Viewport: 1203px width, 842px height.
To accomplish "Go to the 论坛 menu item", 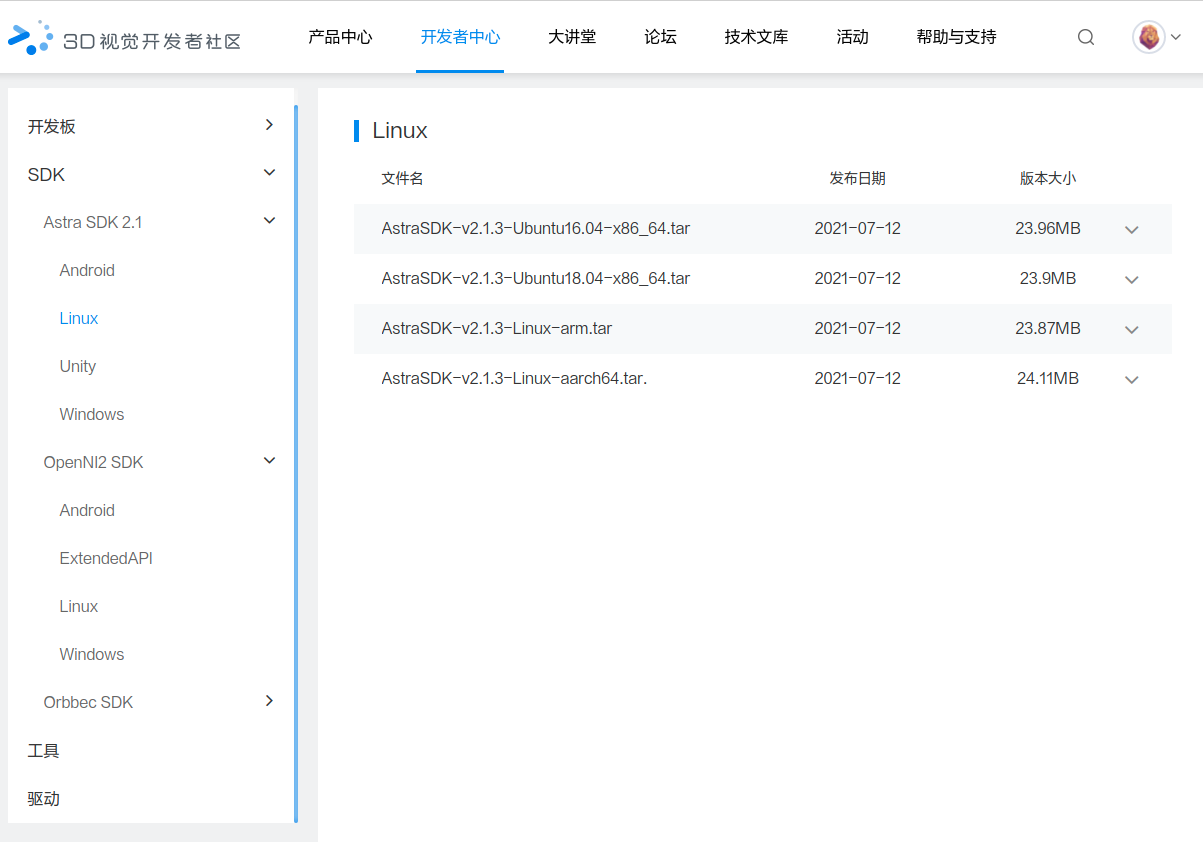I will pyautogui.click(x=660, y=37).
